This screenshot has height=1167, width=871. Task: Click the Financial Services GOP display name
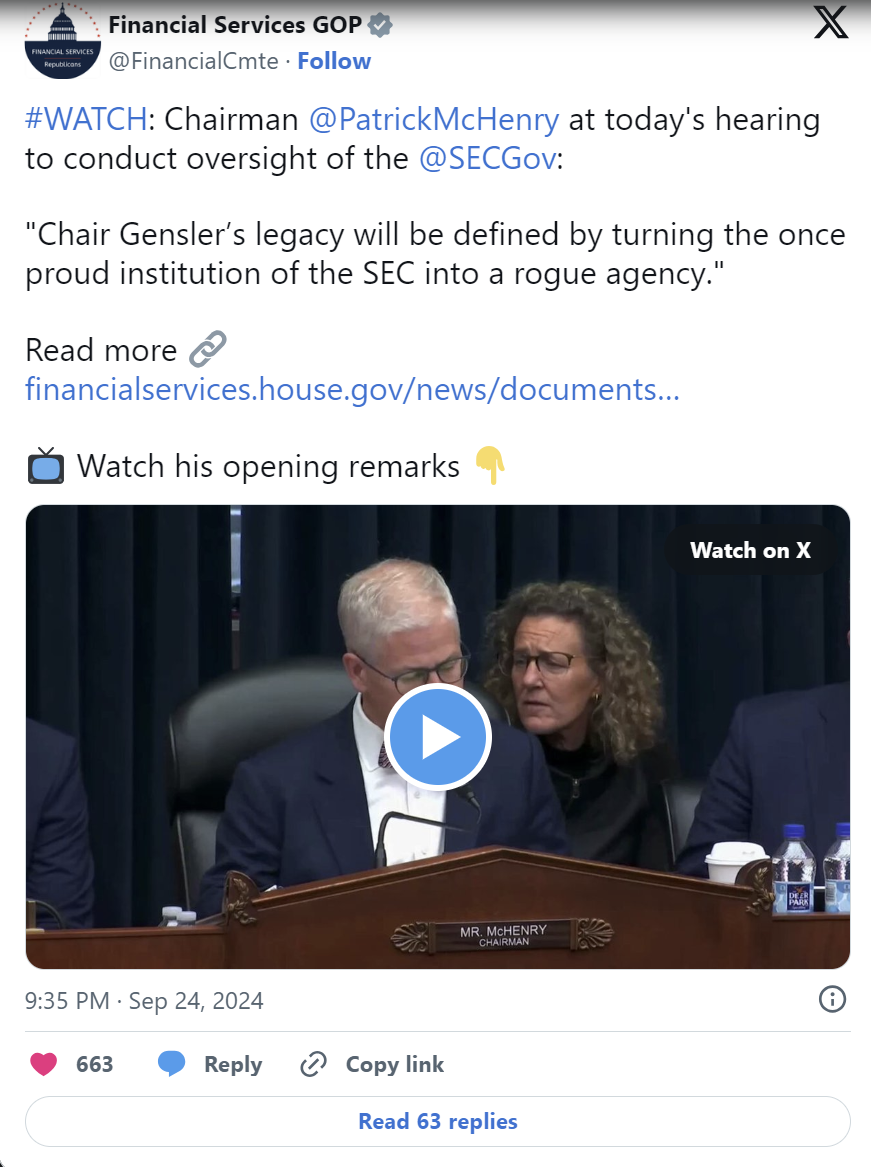click(235, 25)
